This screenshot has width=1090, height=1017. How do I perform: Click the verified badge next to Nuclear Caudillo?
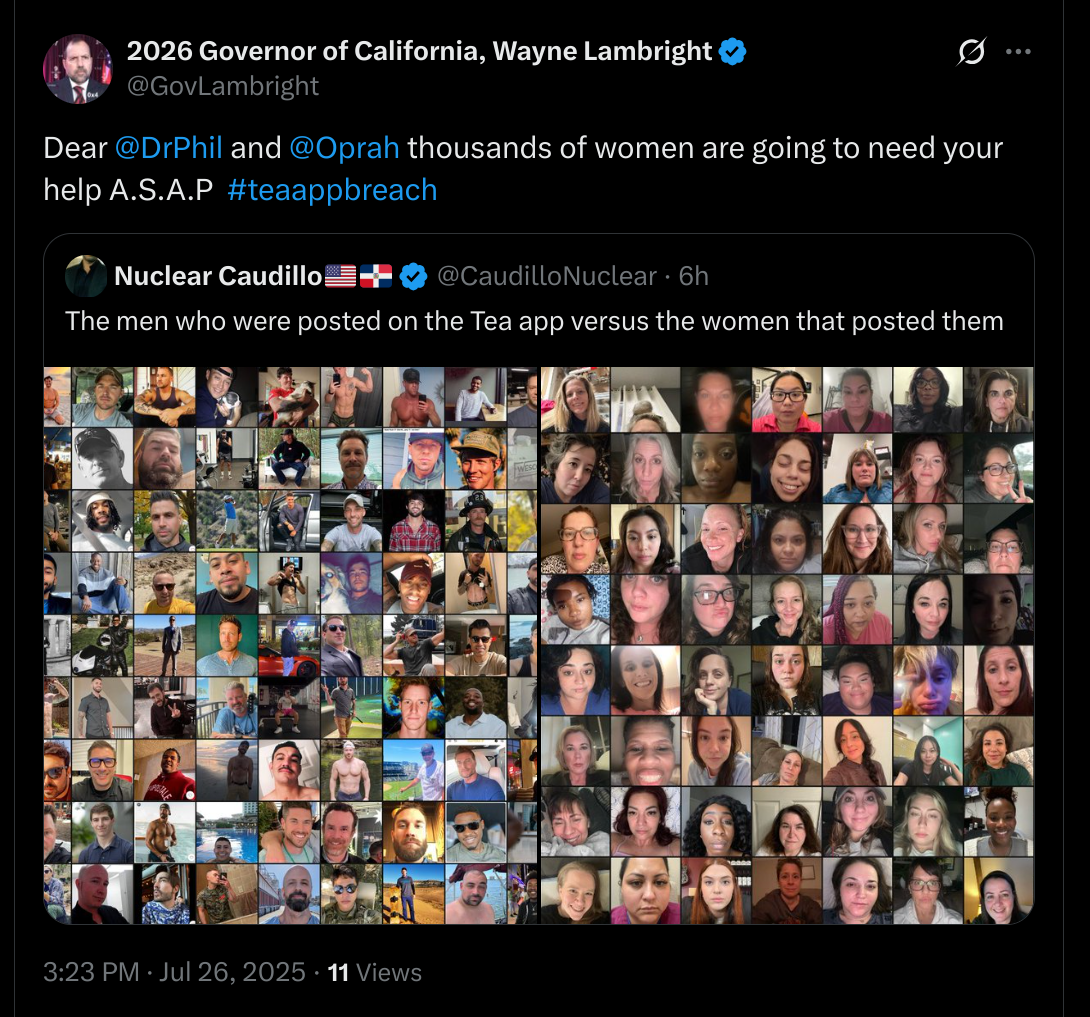[x=413, y=277]
